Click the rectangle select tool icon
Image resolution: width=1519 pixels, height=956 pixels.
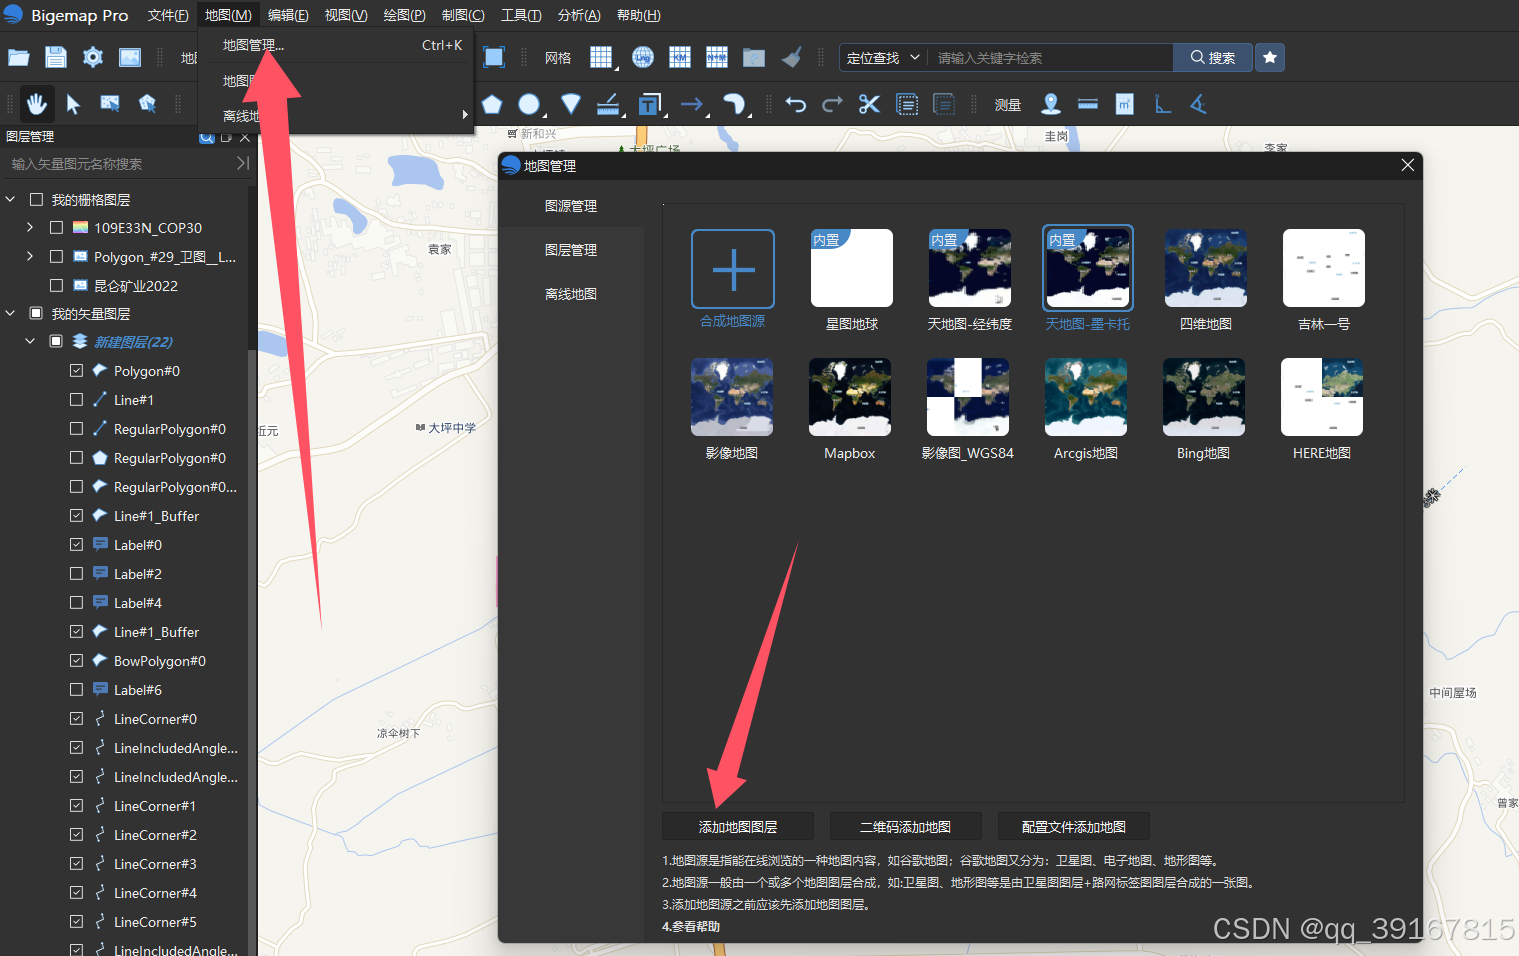110,103
